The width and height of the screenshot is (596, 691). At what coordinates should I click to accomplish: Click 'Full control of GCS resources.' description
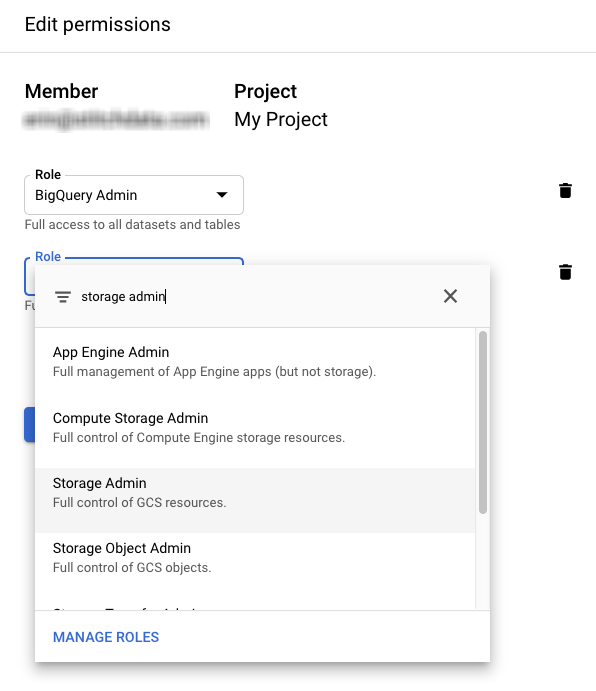pyautogui.click(x=139, y=502)
